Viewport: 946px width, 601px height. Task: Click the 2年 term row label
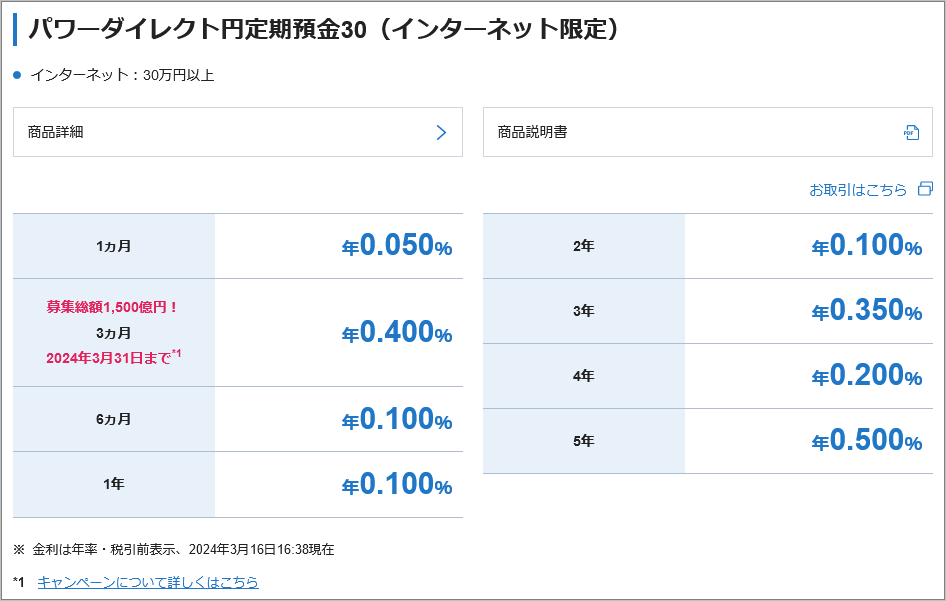coord(584,246)
